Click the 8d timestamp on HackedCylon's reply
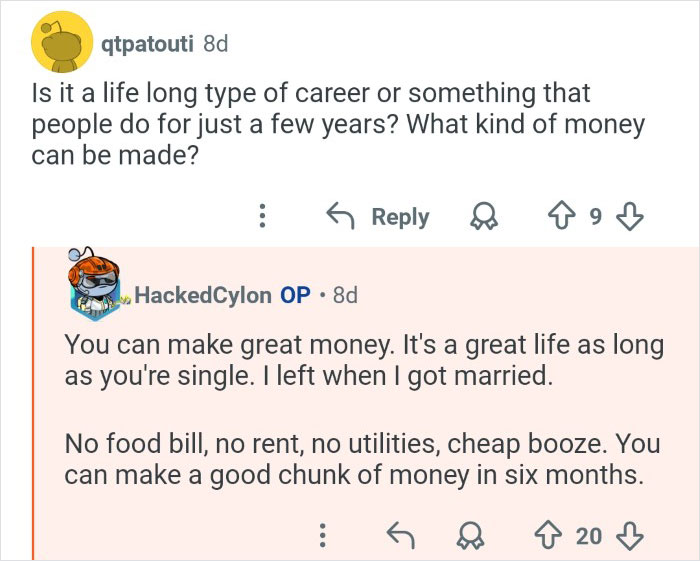700x561 pixels. point(344,294)
